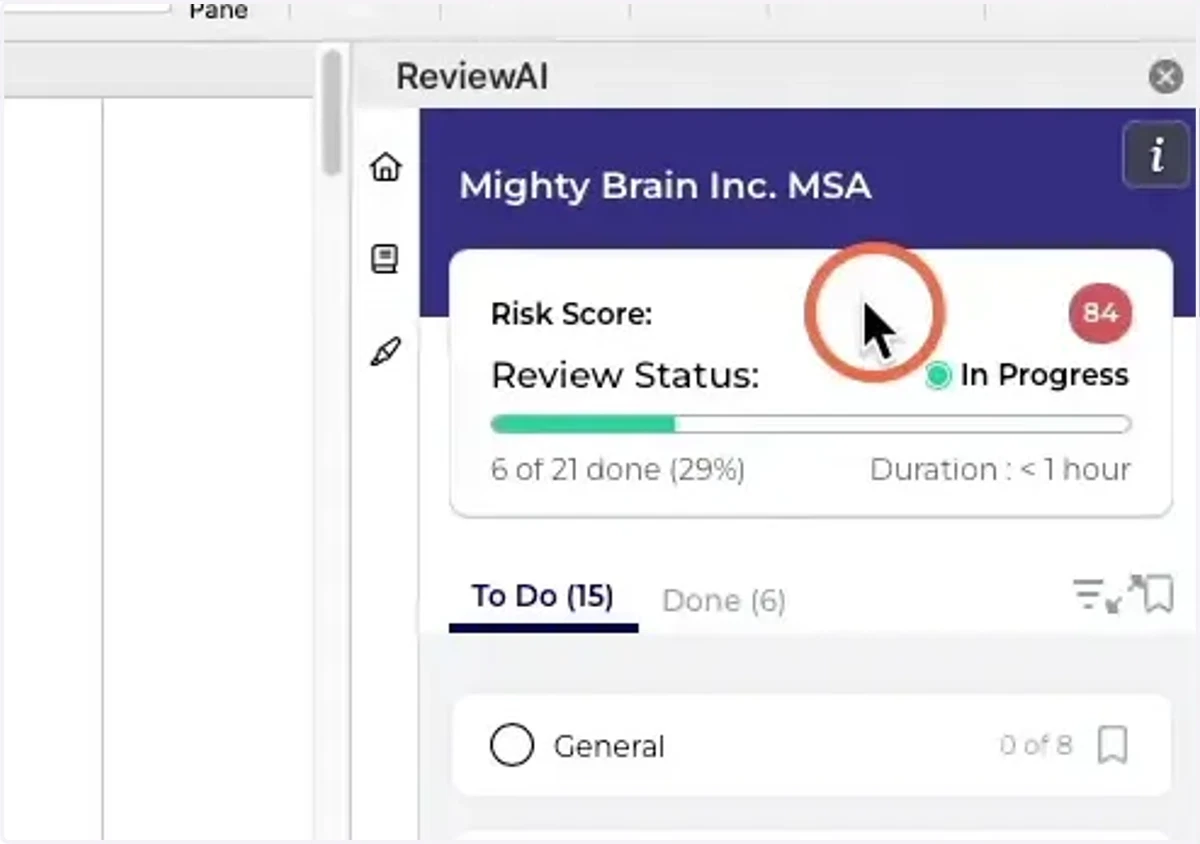The image size is (1200, 844).
Task: Bookmark the General category row
Action: [x=1113, y=746]
